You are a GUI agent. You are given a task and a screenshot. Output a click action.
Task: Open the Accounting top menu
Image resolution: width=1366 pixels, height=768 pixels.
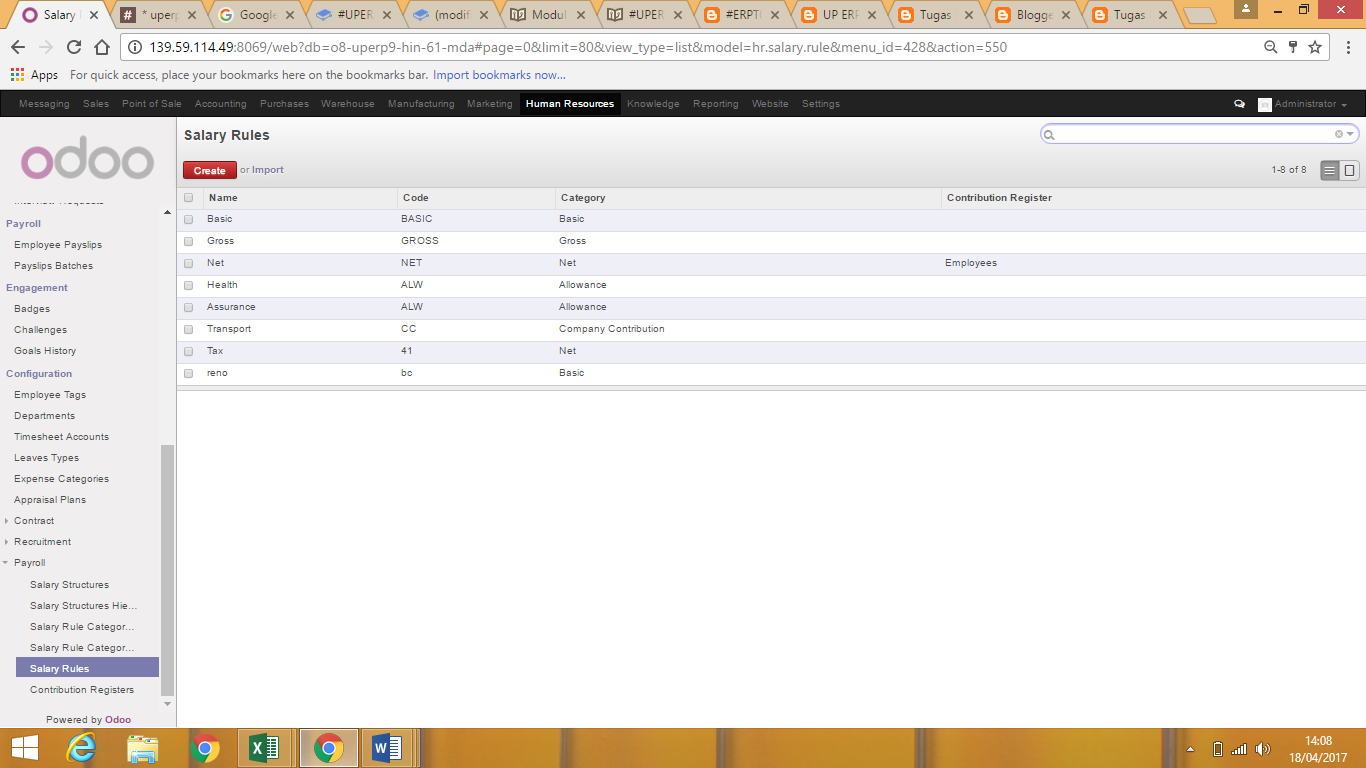tap(220, 104)
